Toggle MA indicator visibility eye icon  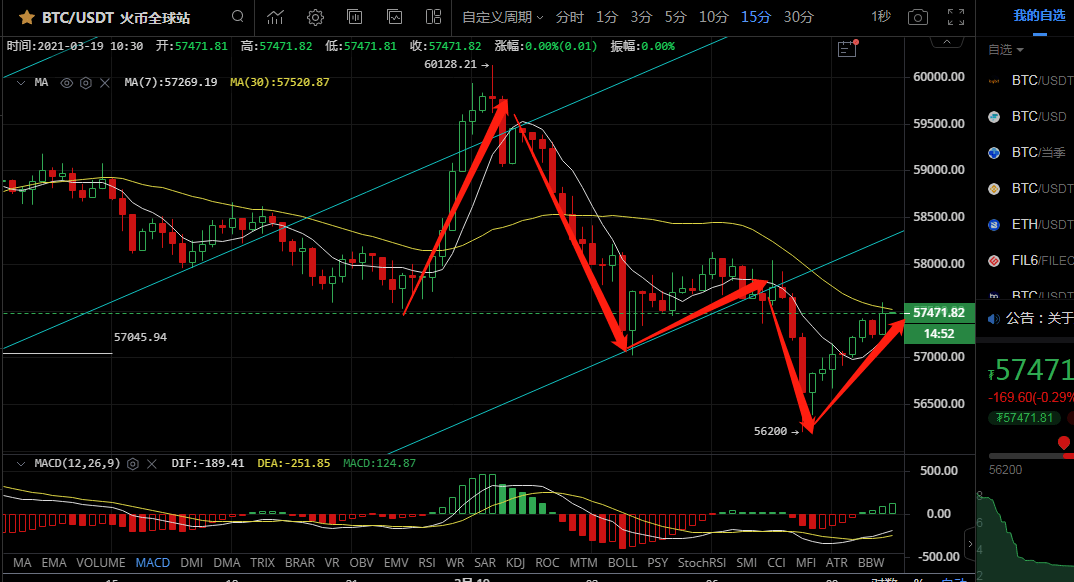point(66,83)
